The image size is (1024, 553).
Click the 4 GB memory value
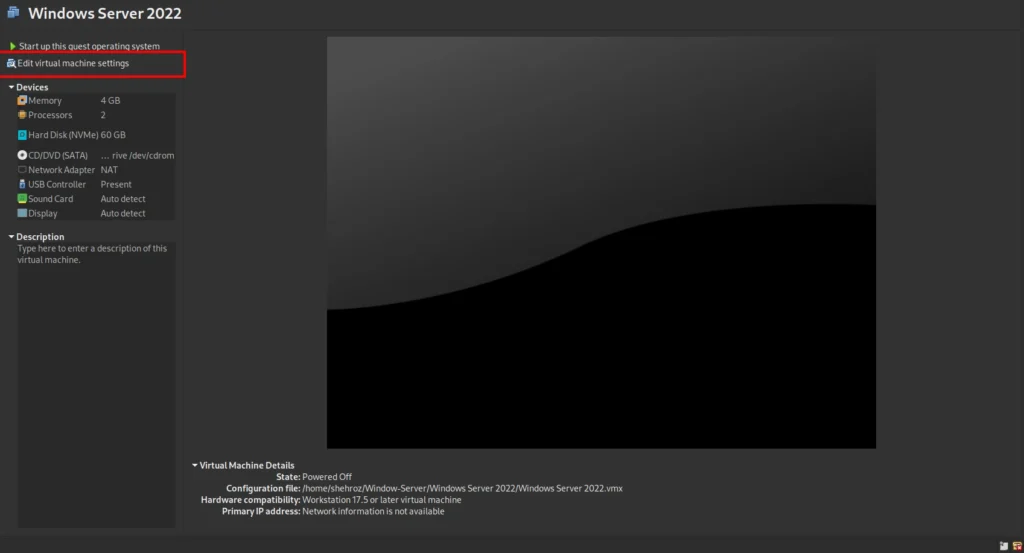[110, 101]
